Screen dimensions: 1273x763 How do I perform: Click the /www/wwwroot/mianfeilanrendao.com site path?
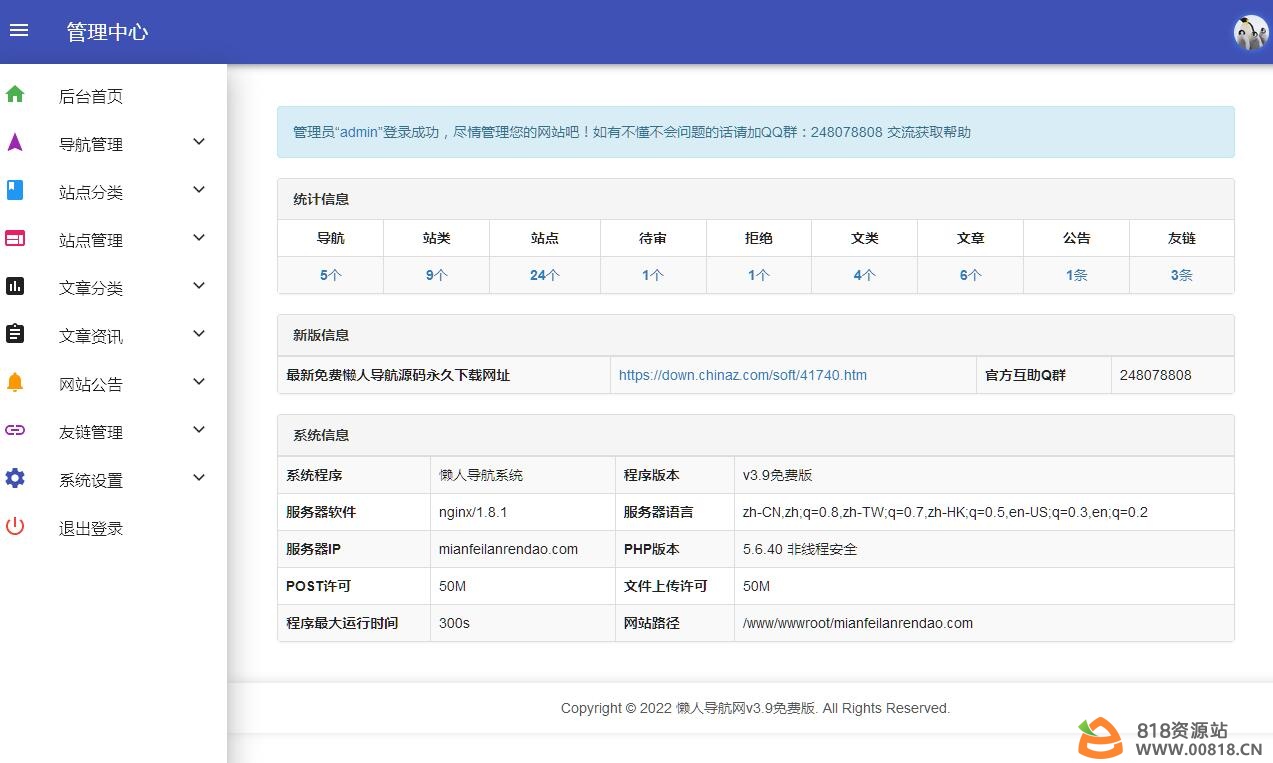[857, 623]
